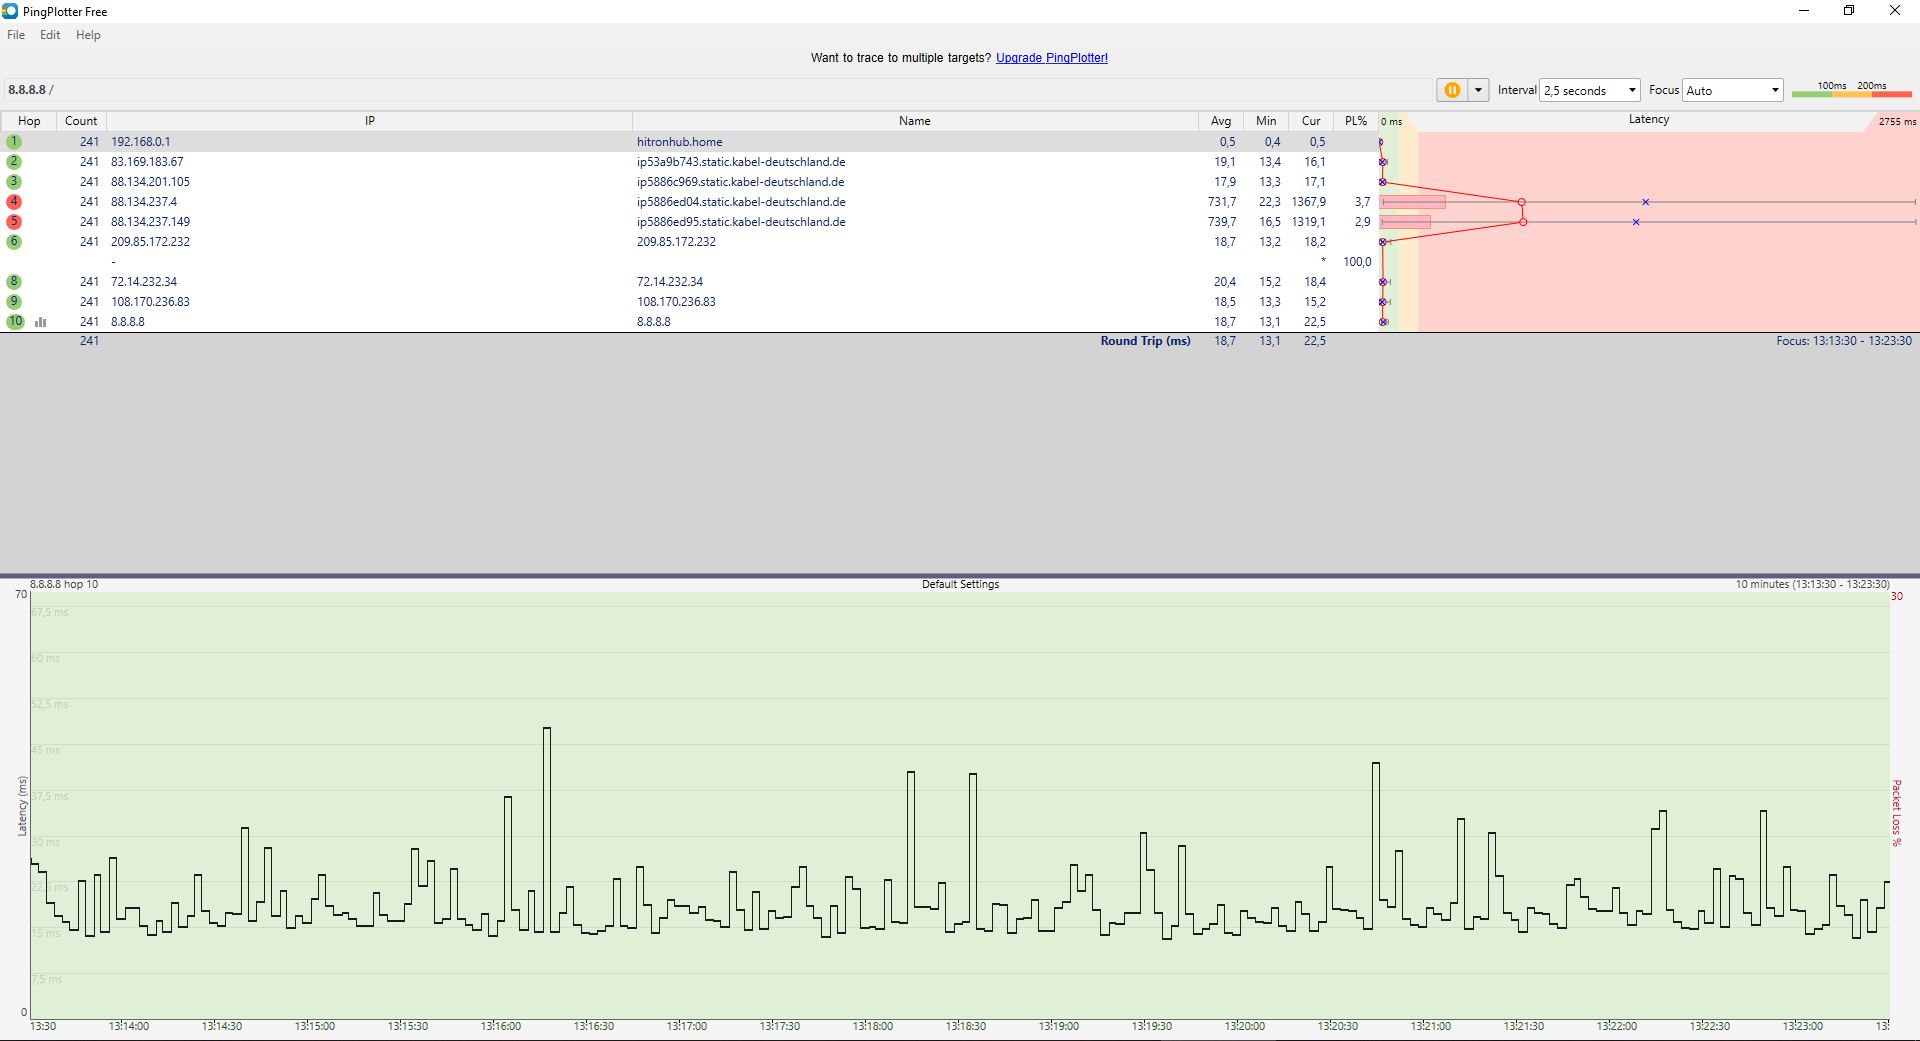1920x1041 pixels.
Task: Click the PL% column header
Action: click(1356, 121)
